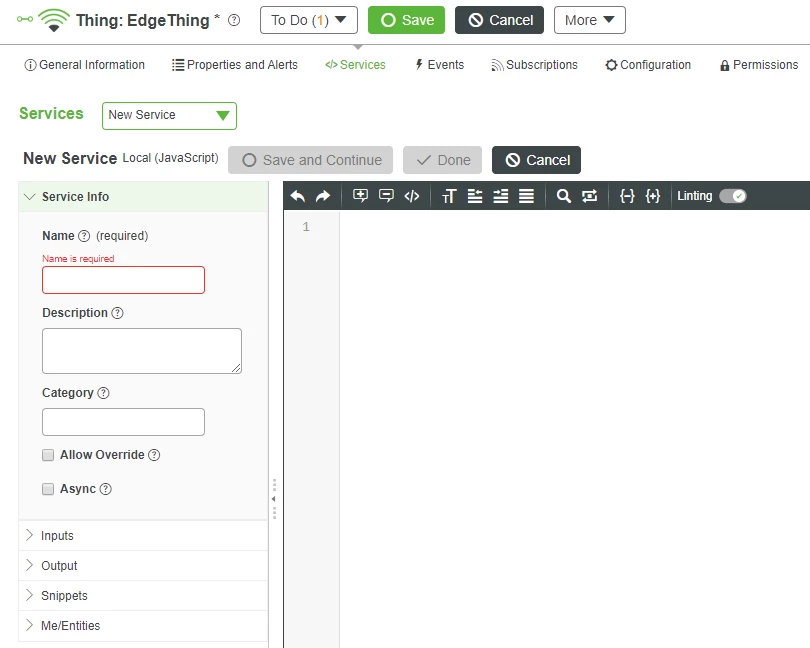Open the More dropdown menu
Viewport: 810px width, 648px height.
[589, 20]
